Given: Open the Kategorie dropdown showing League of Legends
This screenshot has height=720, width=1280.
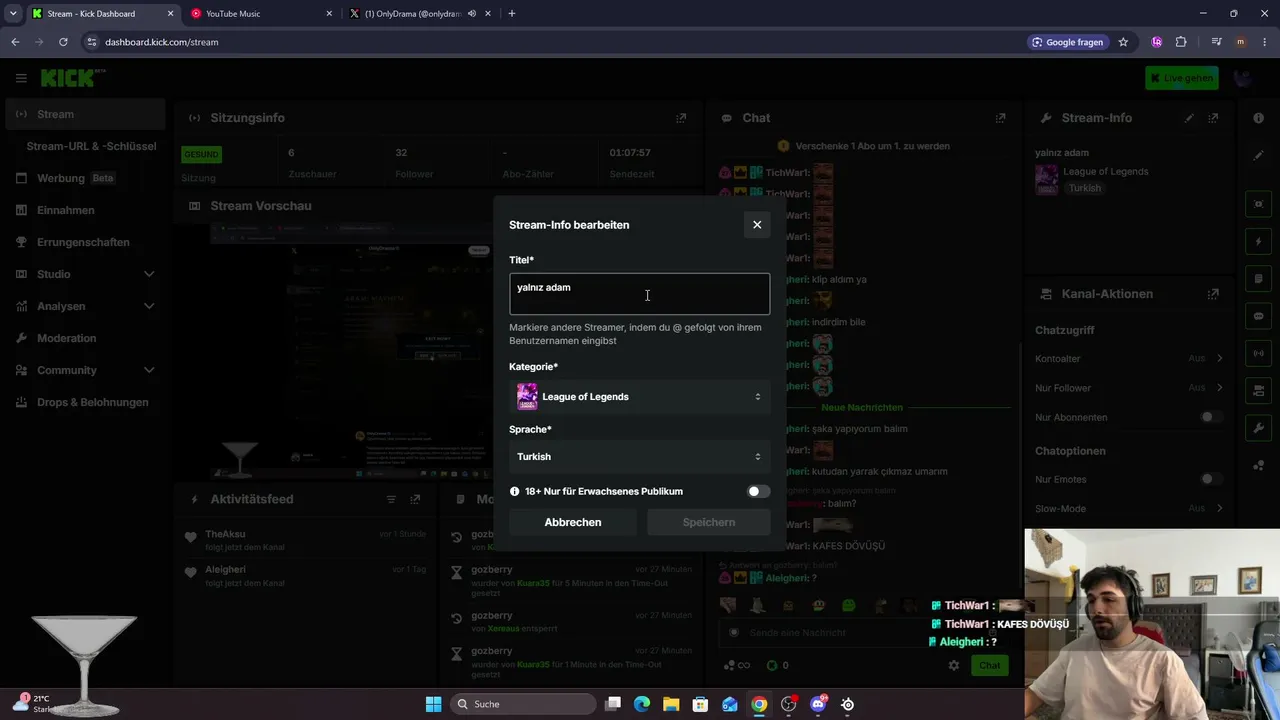Looking at the screenshot, I should pos(640,397).
